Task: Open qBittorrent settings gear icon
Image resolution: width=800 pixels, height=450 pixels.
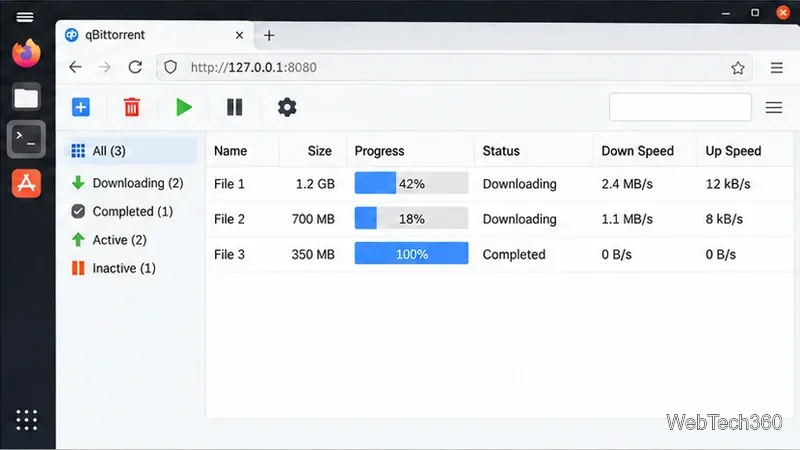Action: pos(287,107)
